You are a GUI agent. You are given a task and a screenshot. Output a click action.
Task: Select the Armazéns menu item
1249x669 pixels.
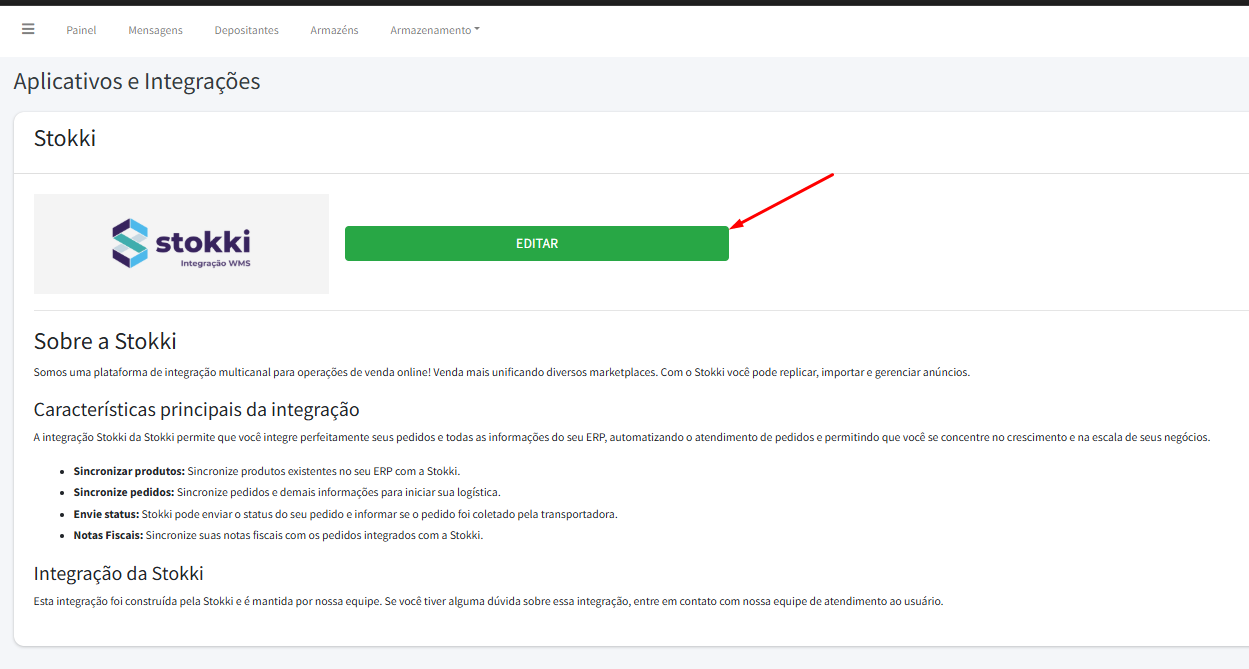[x=334, y=30]
